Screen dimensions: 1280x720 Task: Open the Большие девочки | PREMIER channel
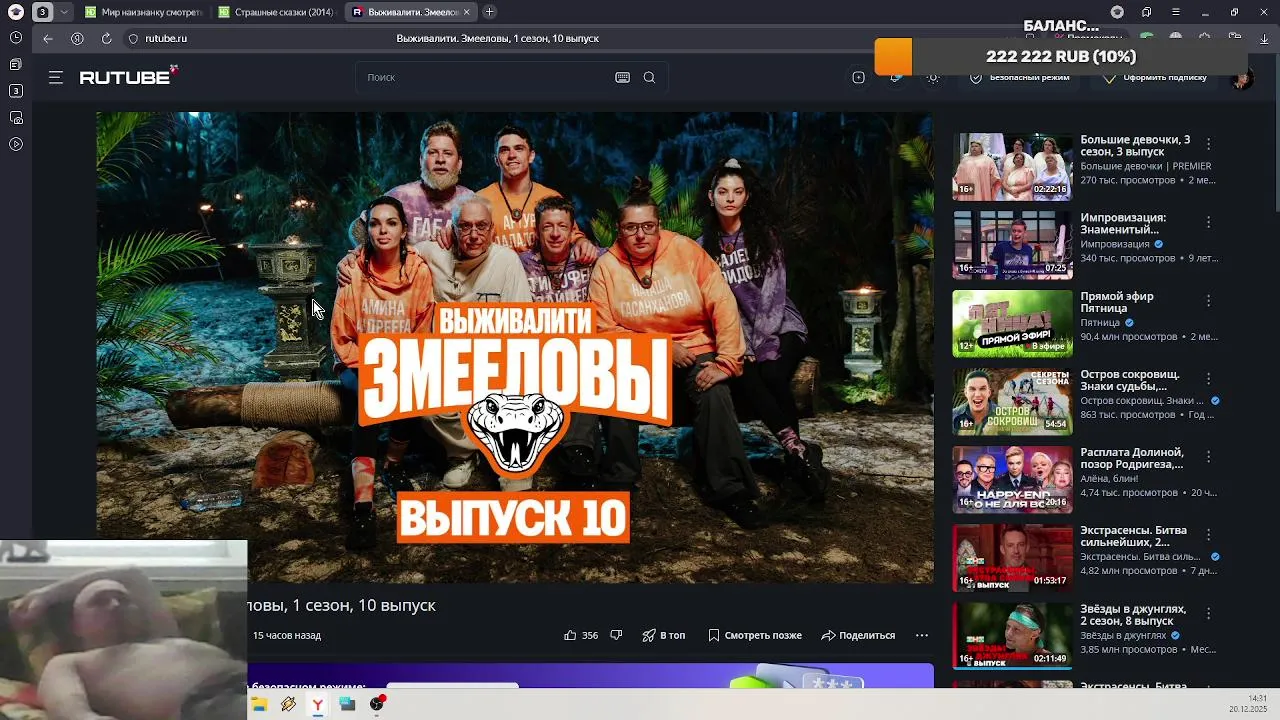(1145, 166)
